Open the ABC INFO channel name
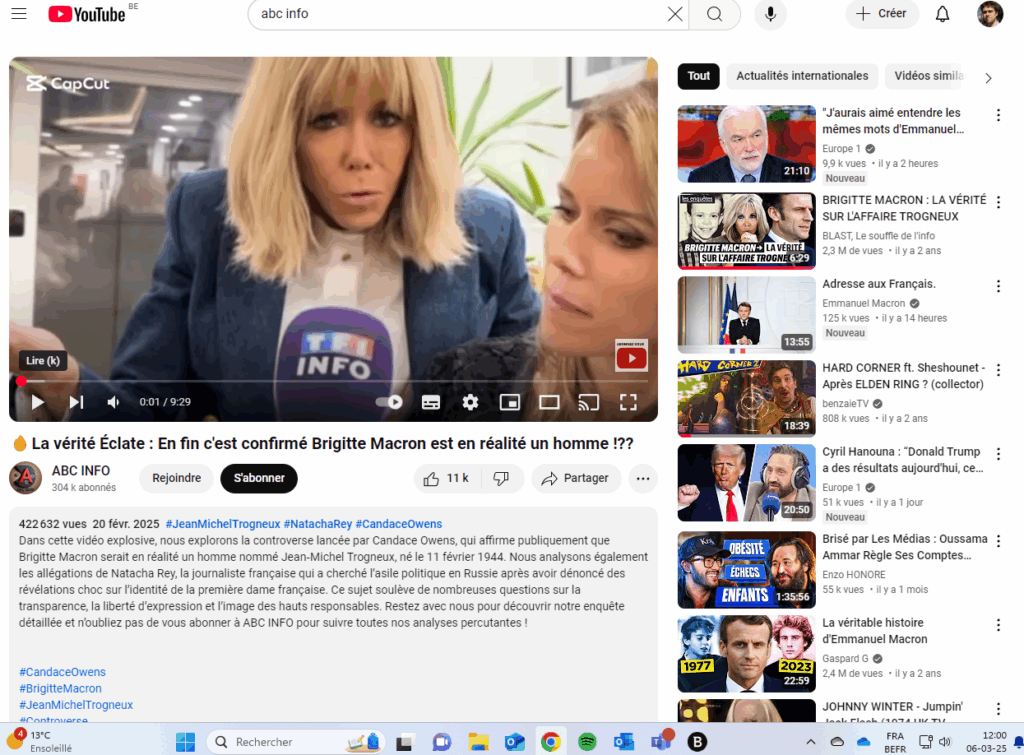Screen dimensions: 1024x755 tap(81, 471)
